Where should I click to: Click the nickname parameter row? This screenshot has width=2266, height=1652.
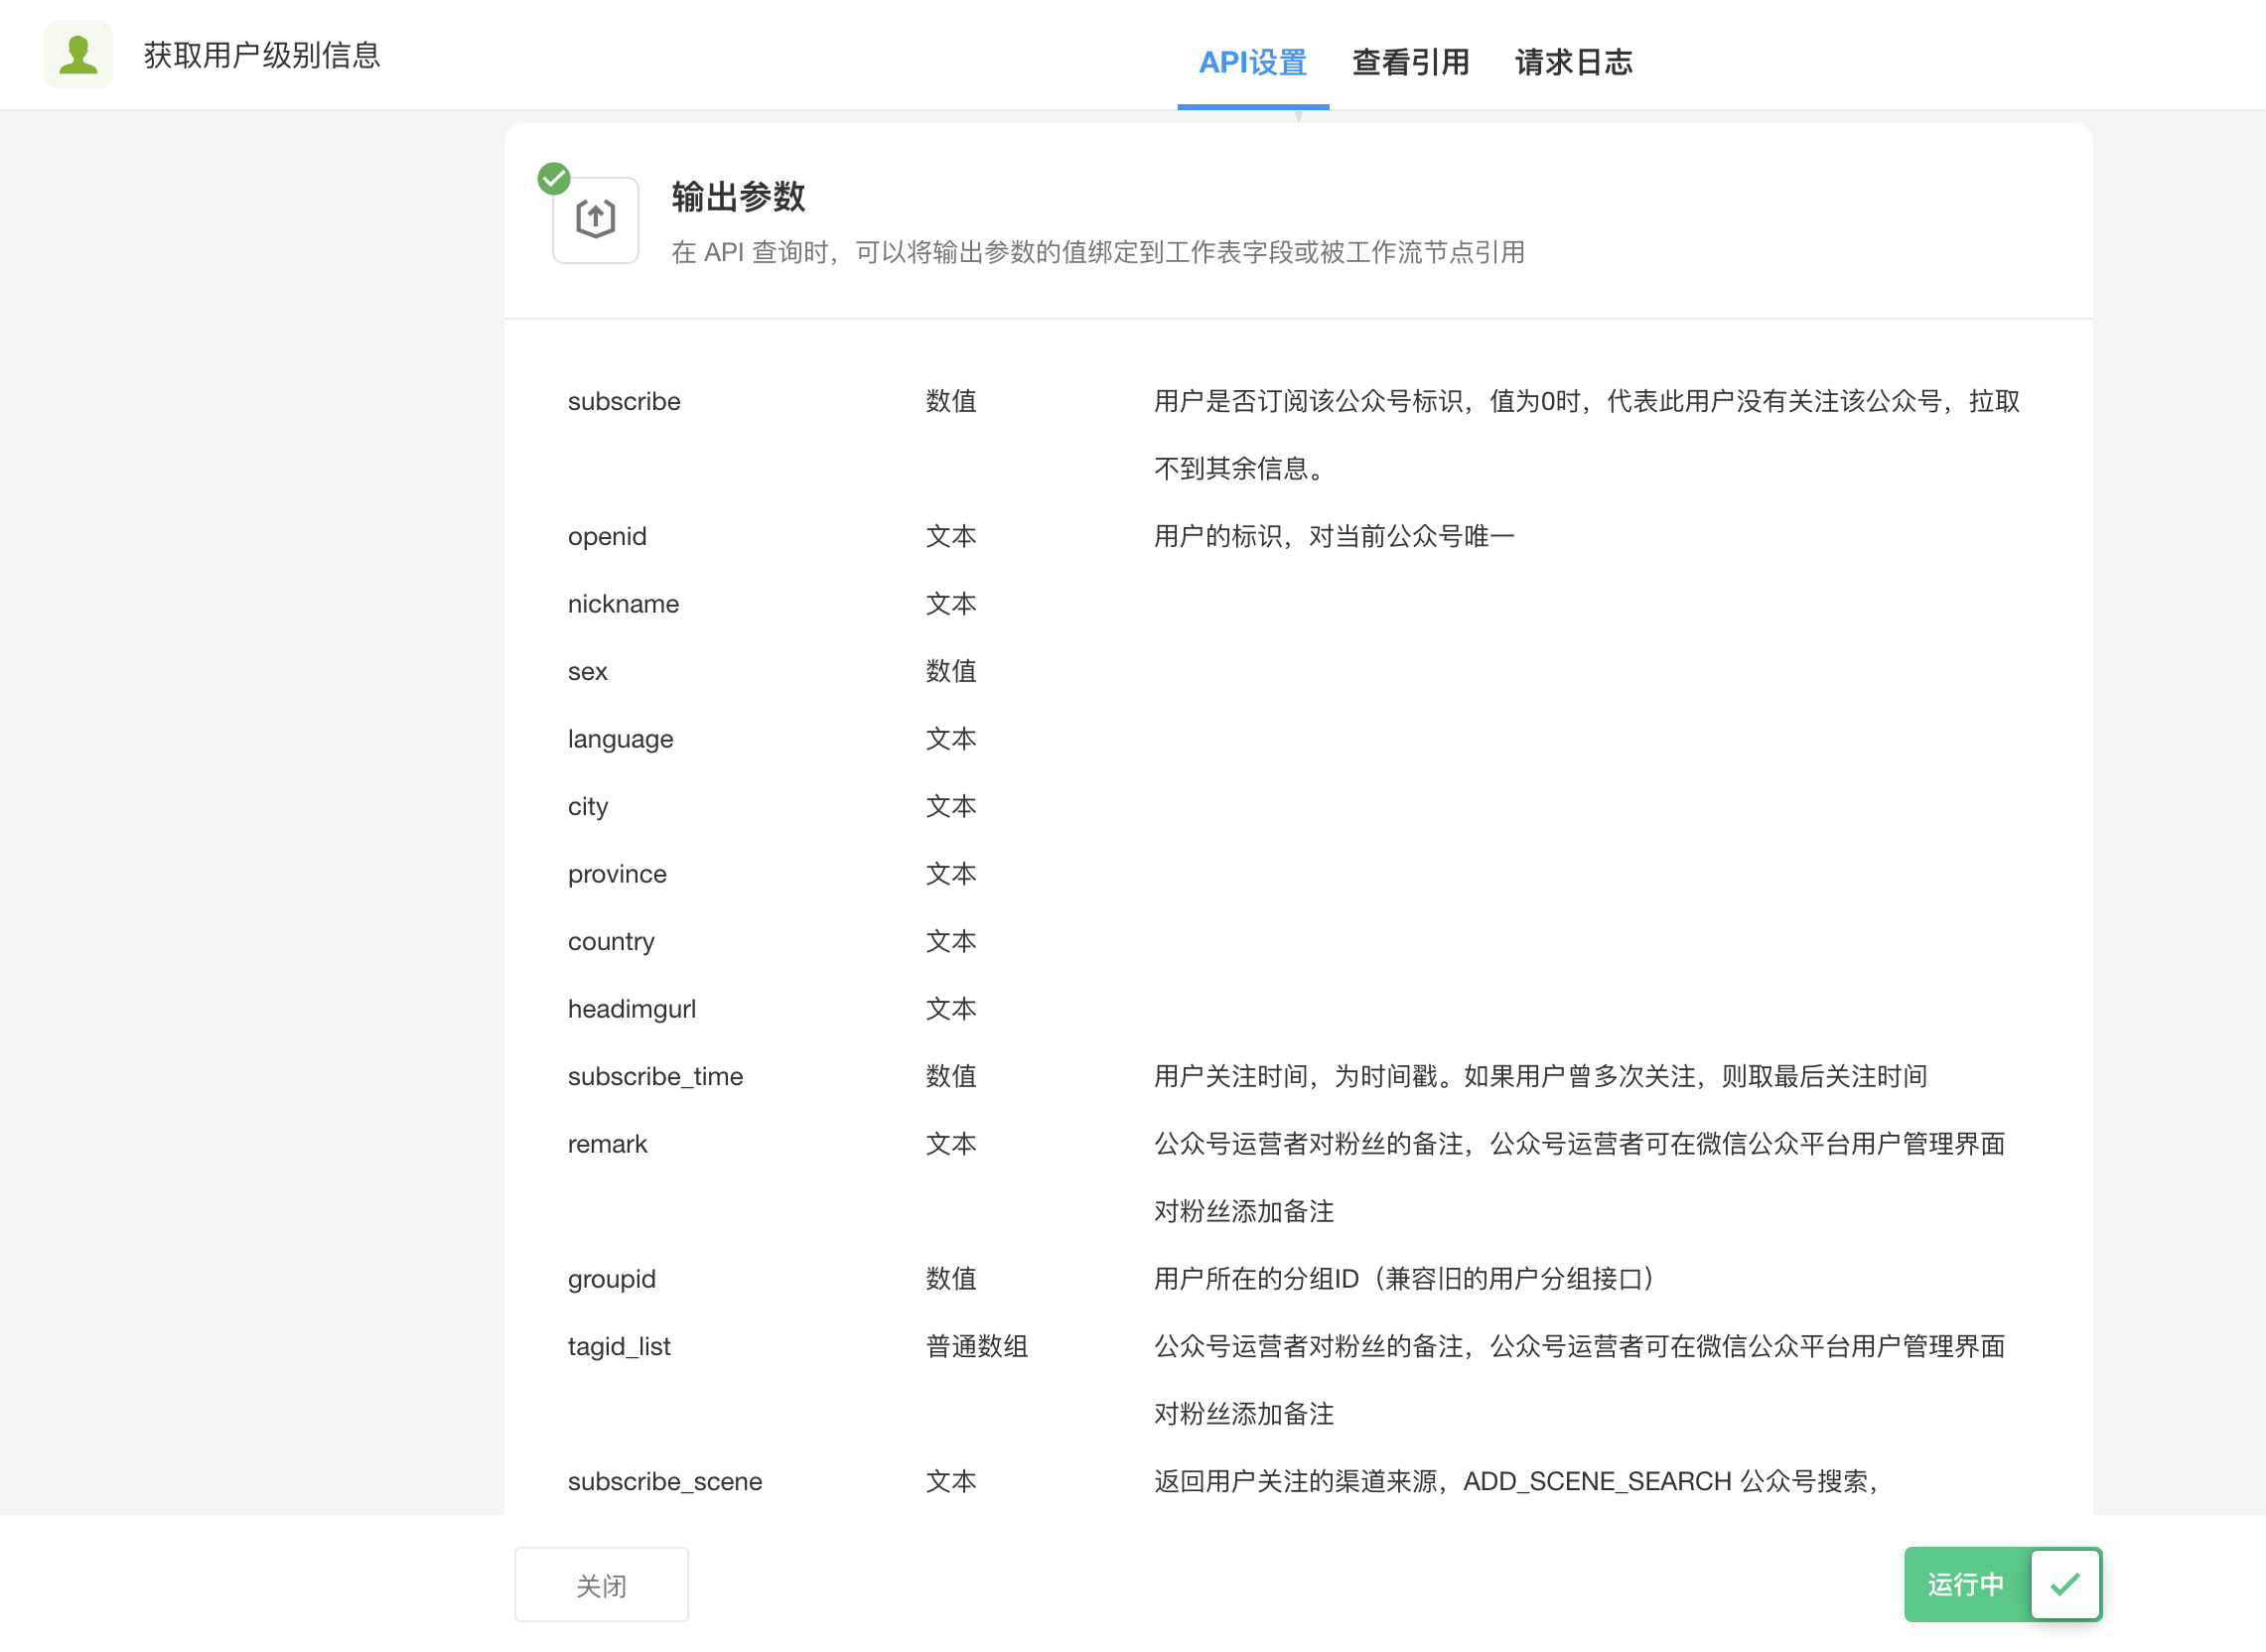coord(623,604)
